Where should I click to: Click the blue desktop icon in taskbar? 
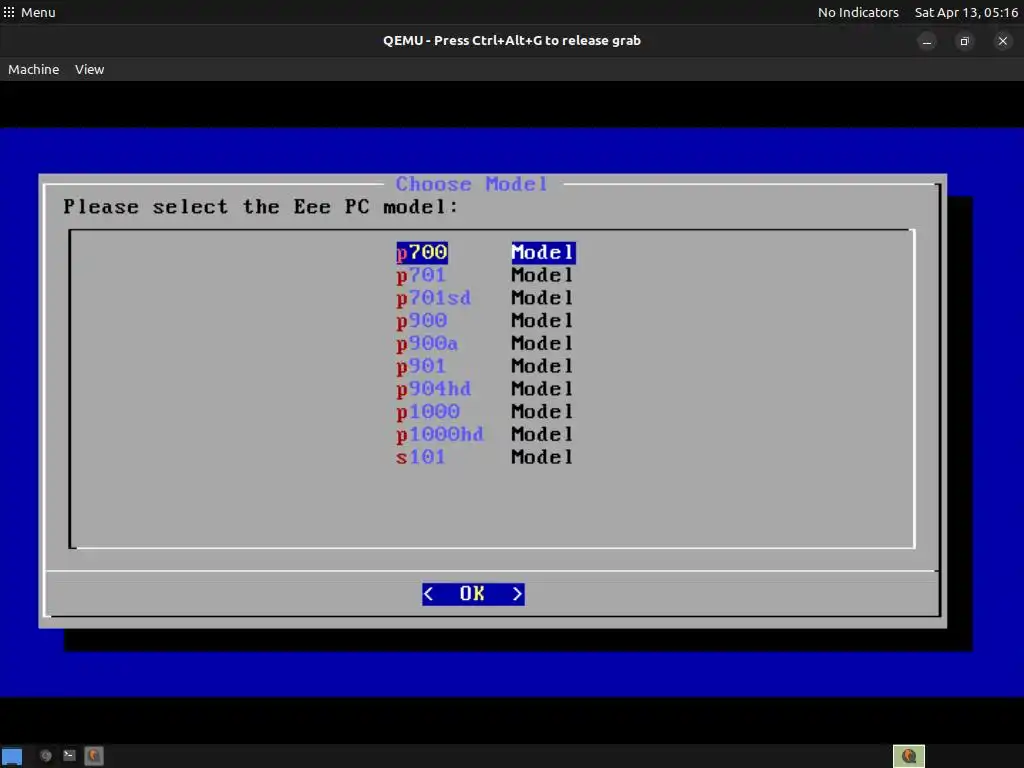pyautogui.click(x=12, y=757)
